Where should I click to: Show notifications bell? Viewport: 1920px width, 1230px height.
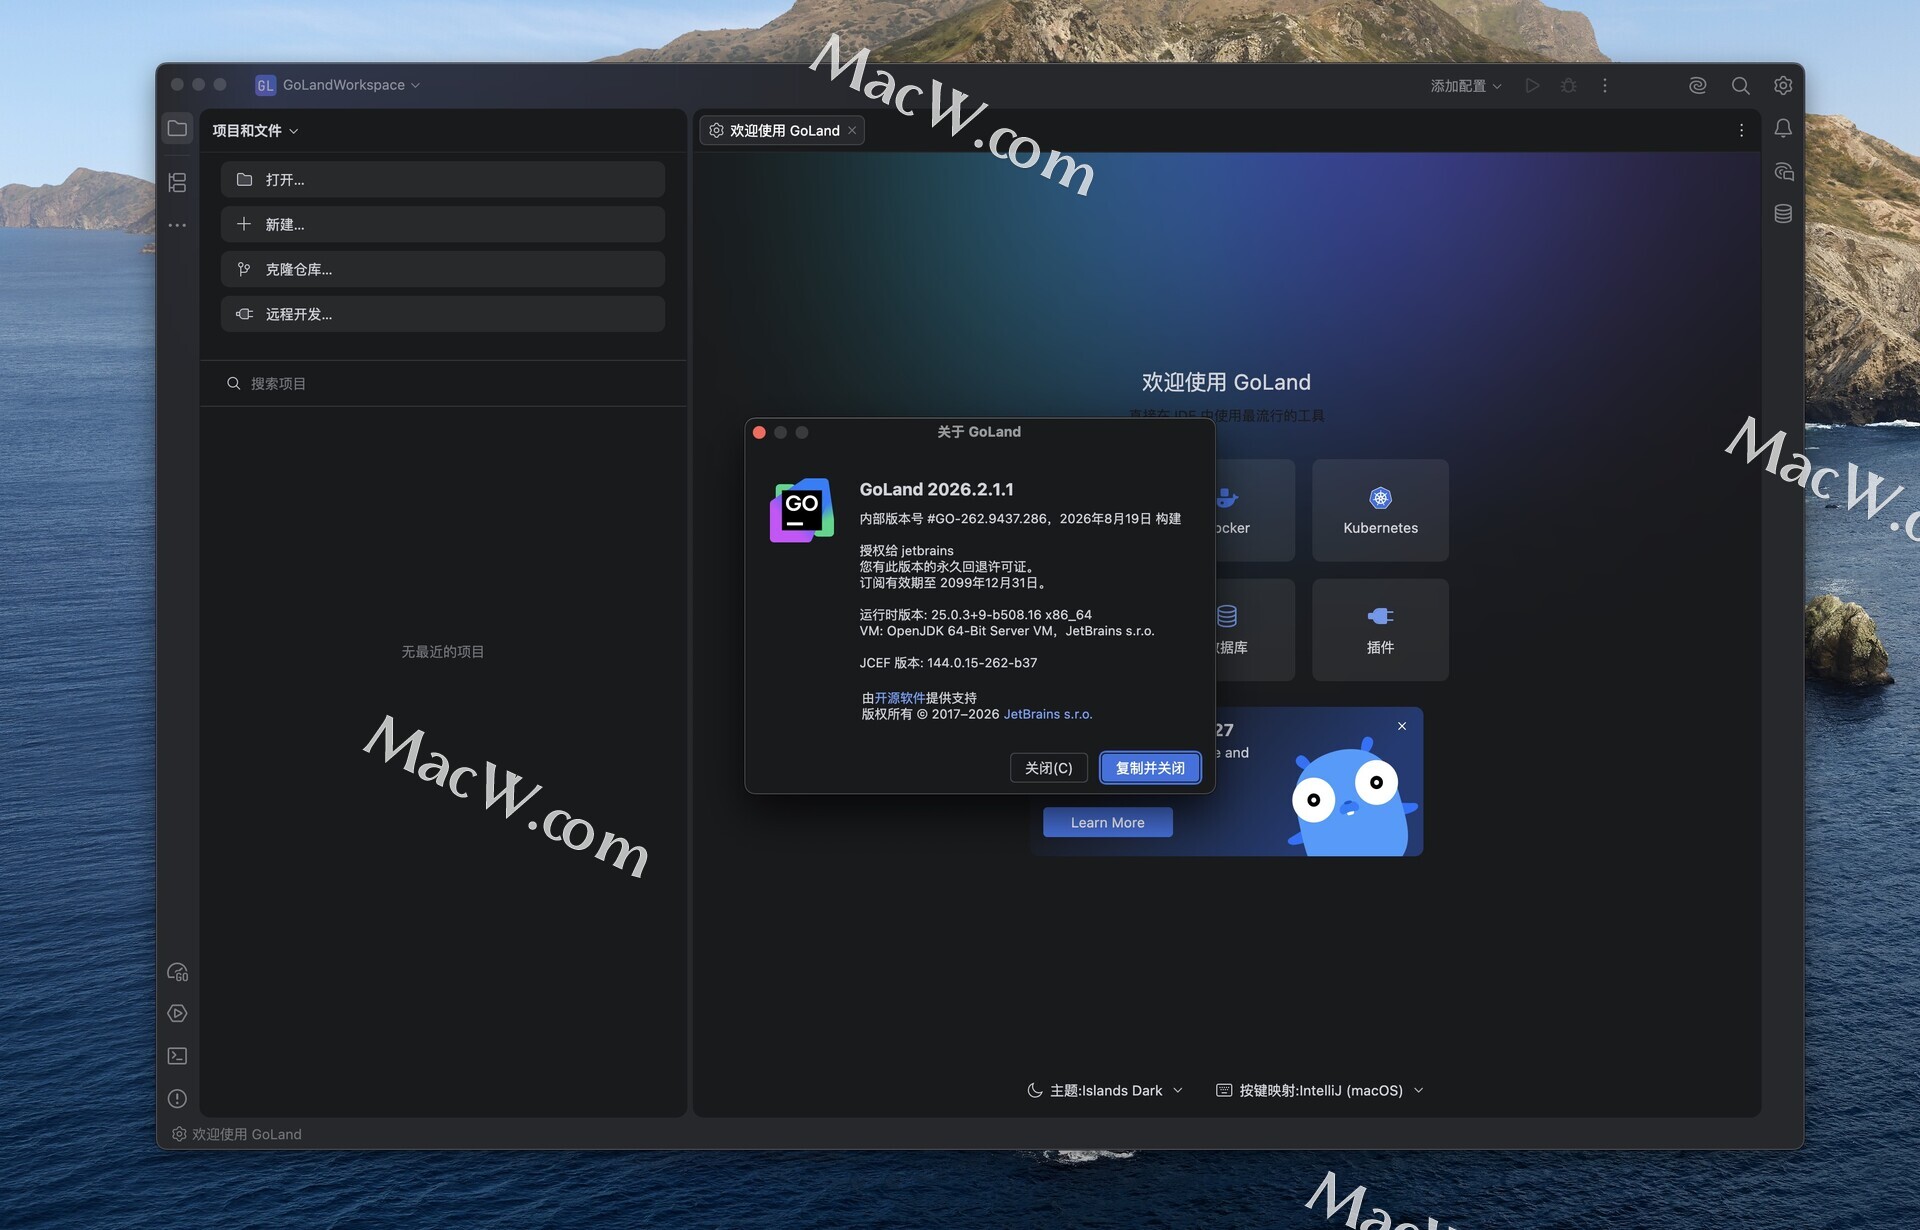1783,129
